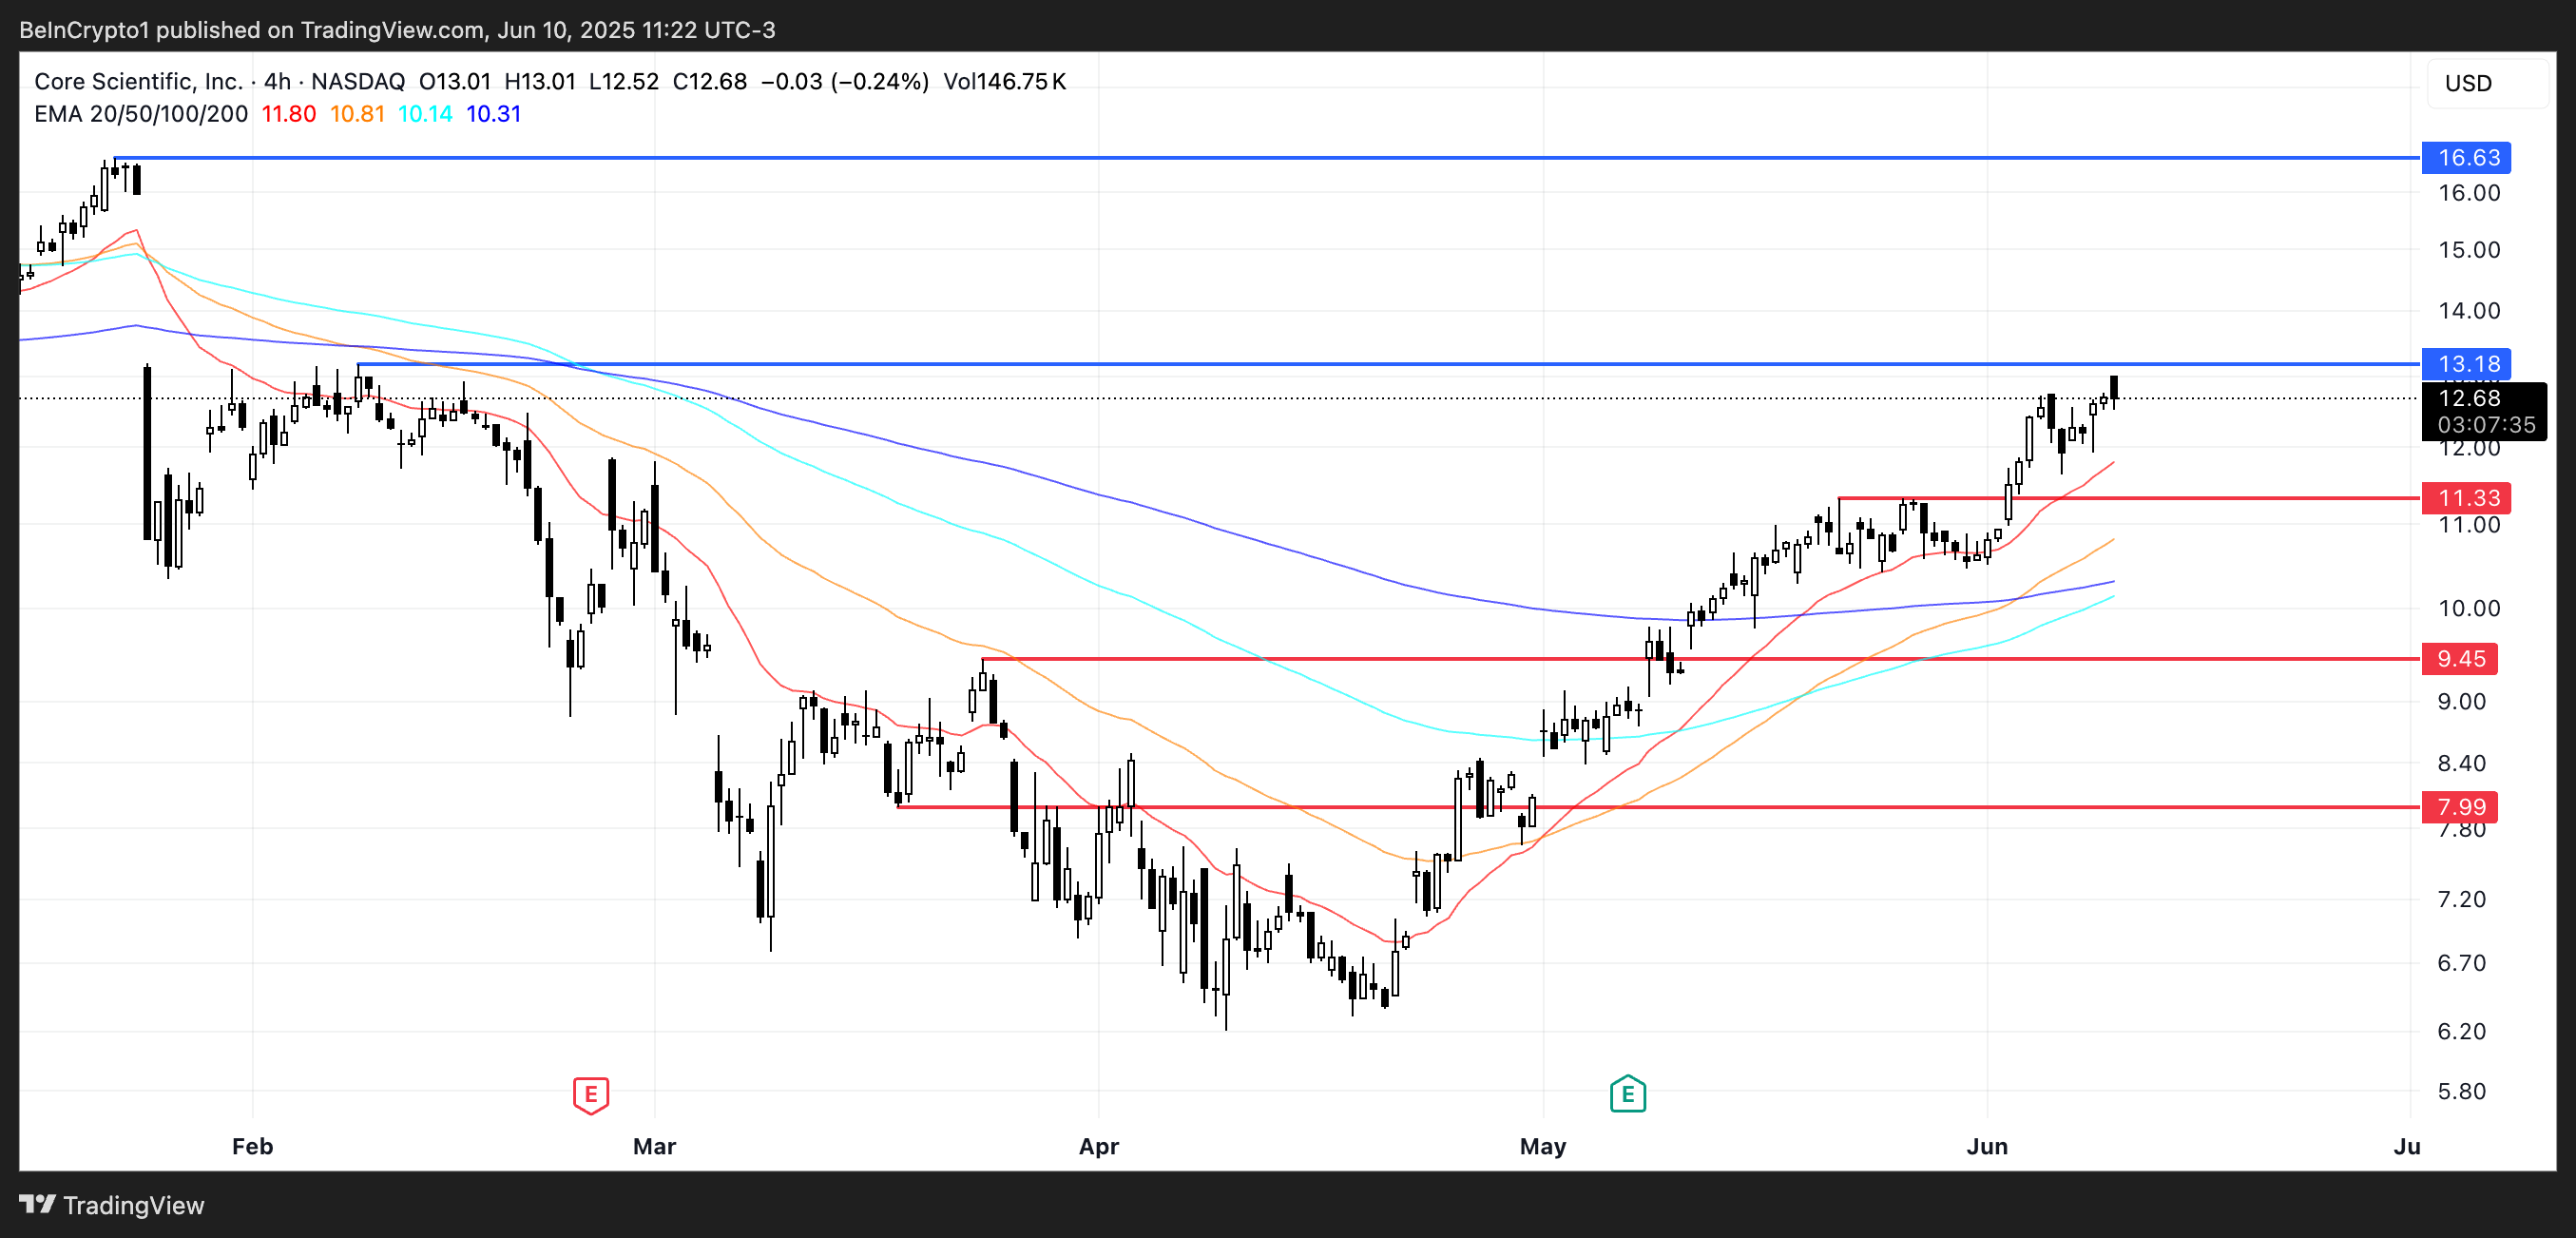The height and width of the screenshot is (1238, 2576).
Task: Select the 16.63 blue price label
Action: (2465, 158)
